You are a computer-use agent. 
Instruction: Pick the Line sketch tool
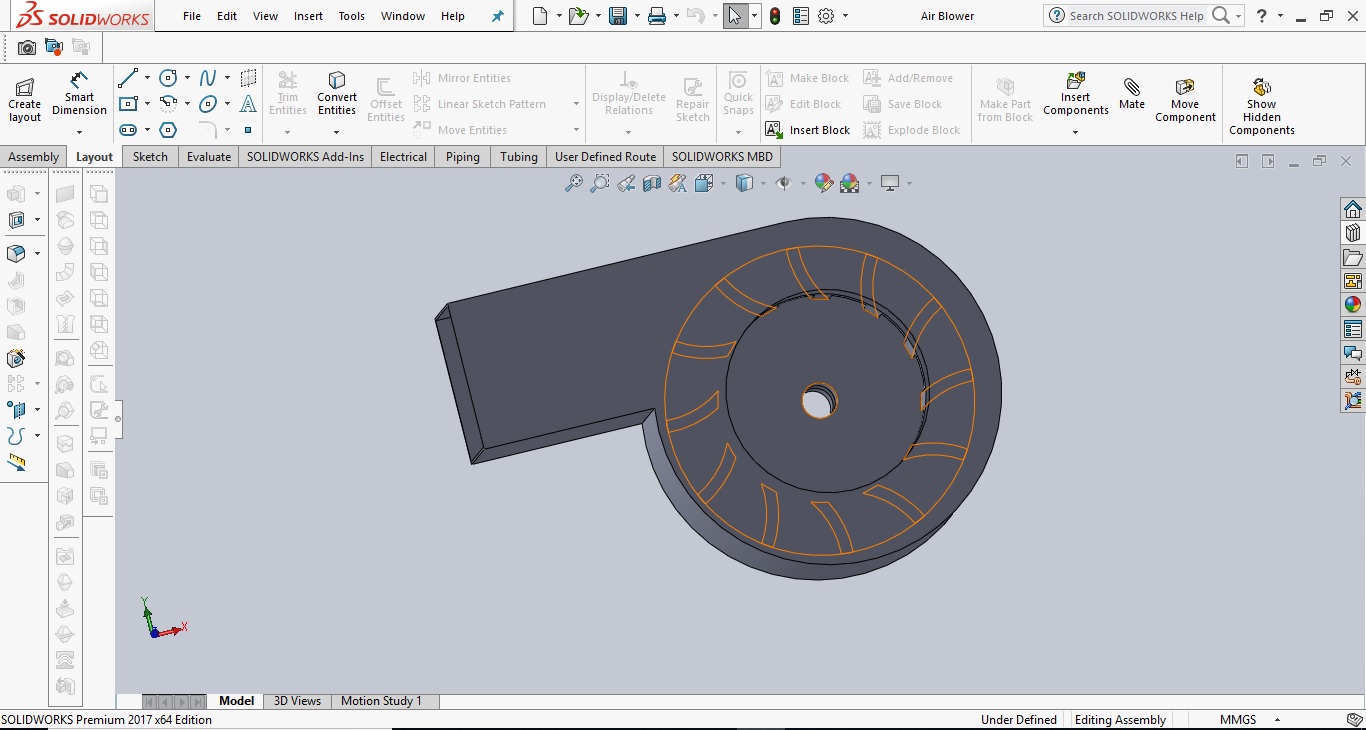[x=128, y=78]
